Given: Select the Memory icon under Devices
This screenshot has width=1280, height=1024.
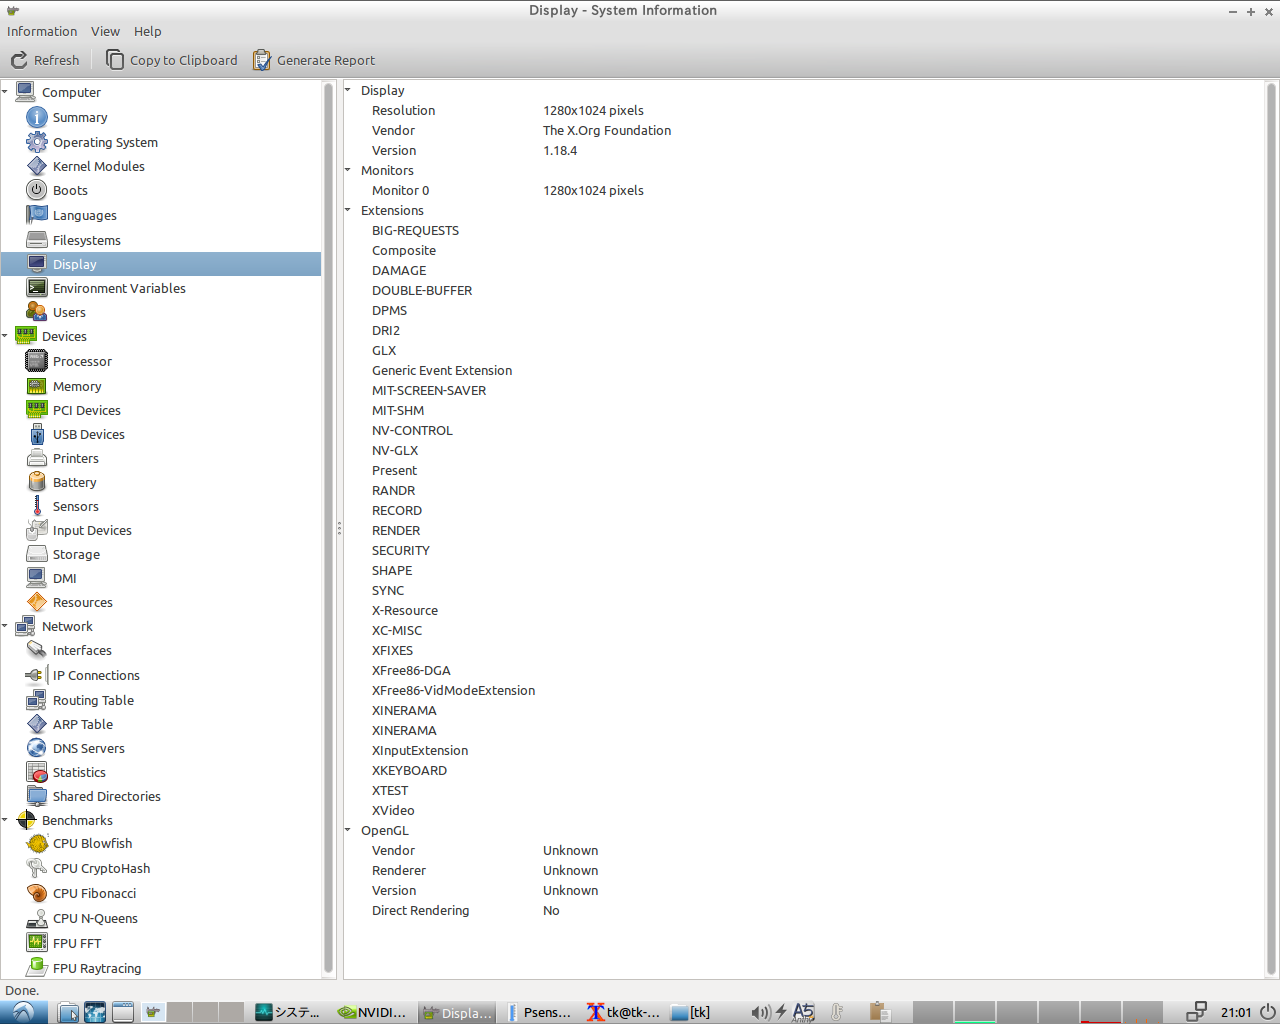Looking at the screenshot, I should 36,386.
